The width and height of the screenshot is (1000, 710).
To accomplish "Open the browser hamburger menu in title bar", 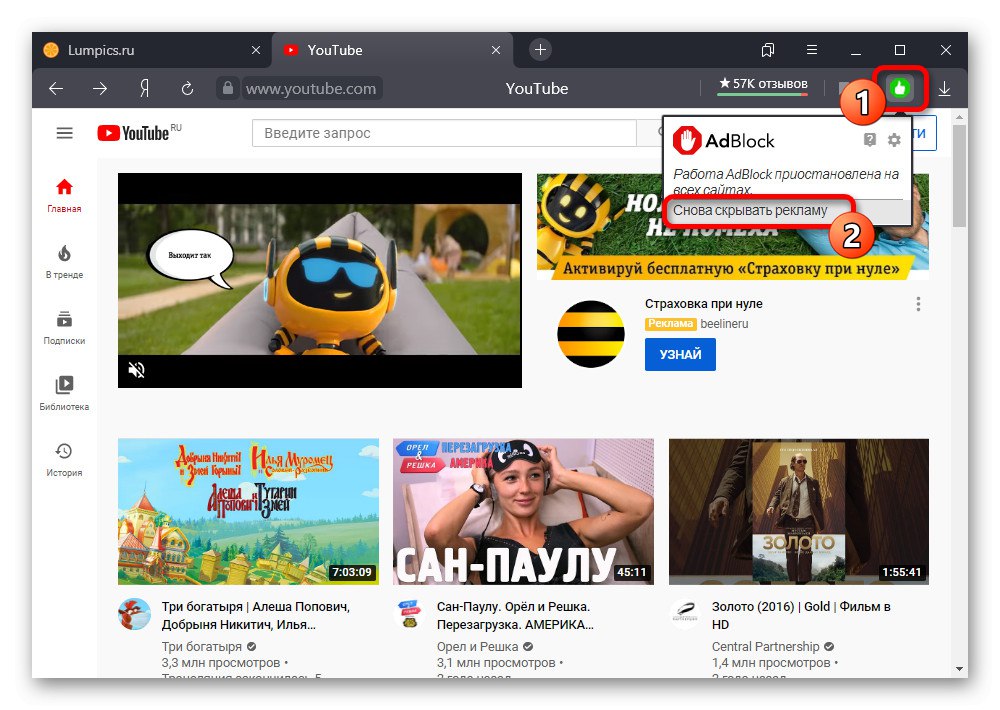I will [x=812, y=50].
